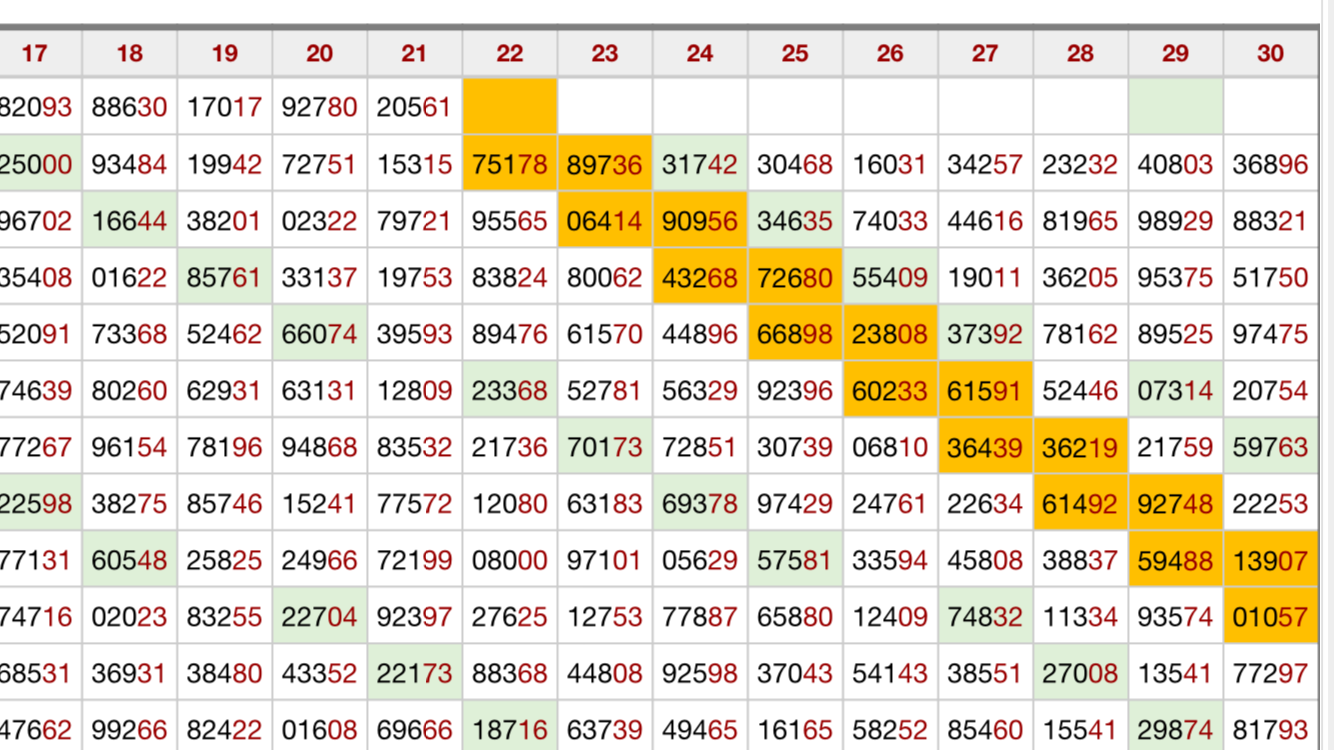The height and width of the screenshot is (750, 1334).
Task: Click the orange cell containing 75178
Action: point(510,164)
